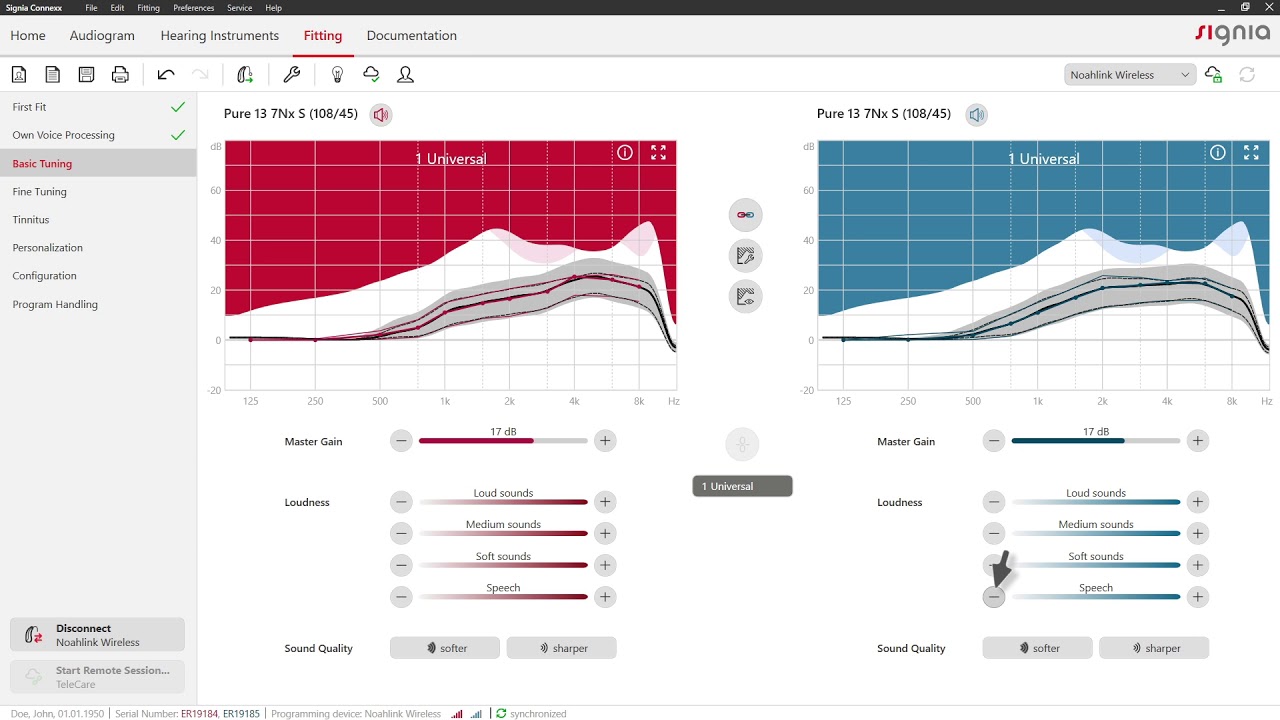The width and height of the screenshot is (1280, 720).
Task: Increase right Master Gain with plus
Action: pos(1197,441)
